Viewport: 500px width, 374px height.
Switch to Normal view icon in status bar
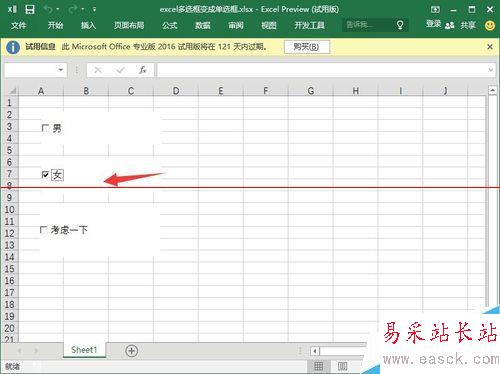pos(319,366)
